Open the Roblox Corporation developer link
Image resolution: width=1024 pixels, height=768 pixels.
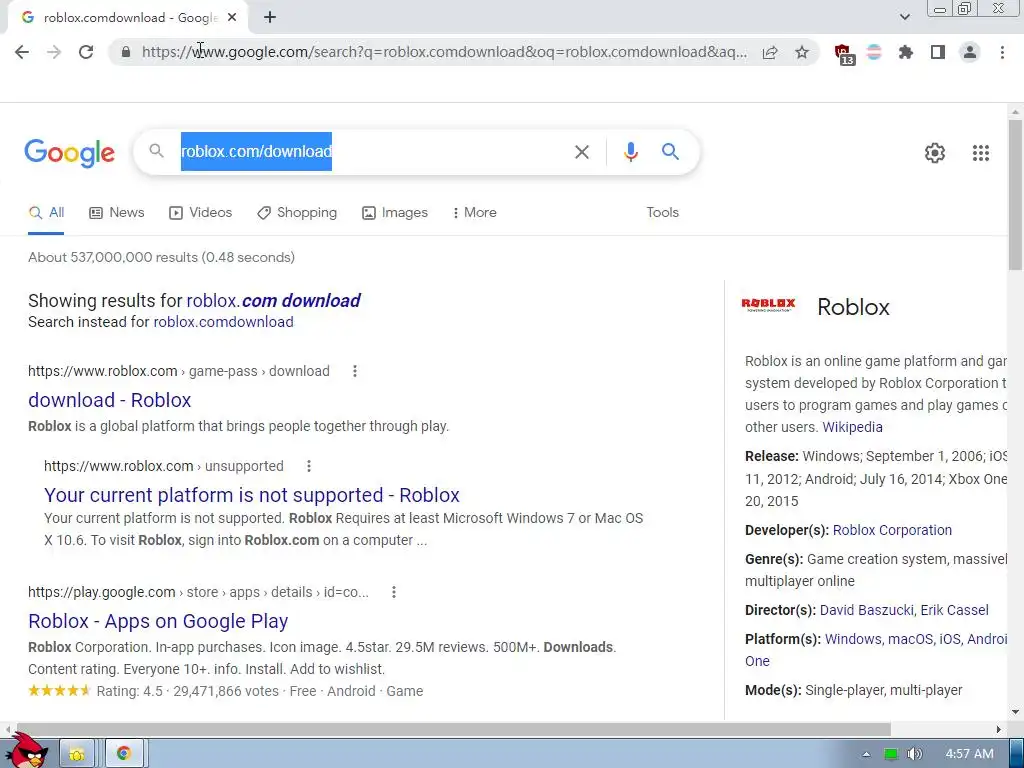(x=892, y=530)
